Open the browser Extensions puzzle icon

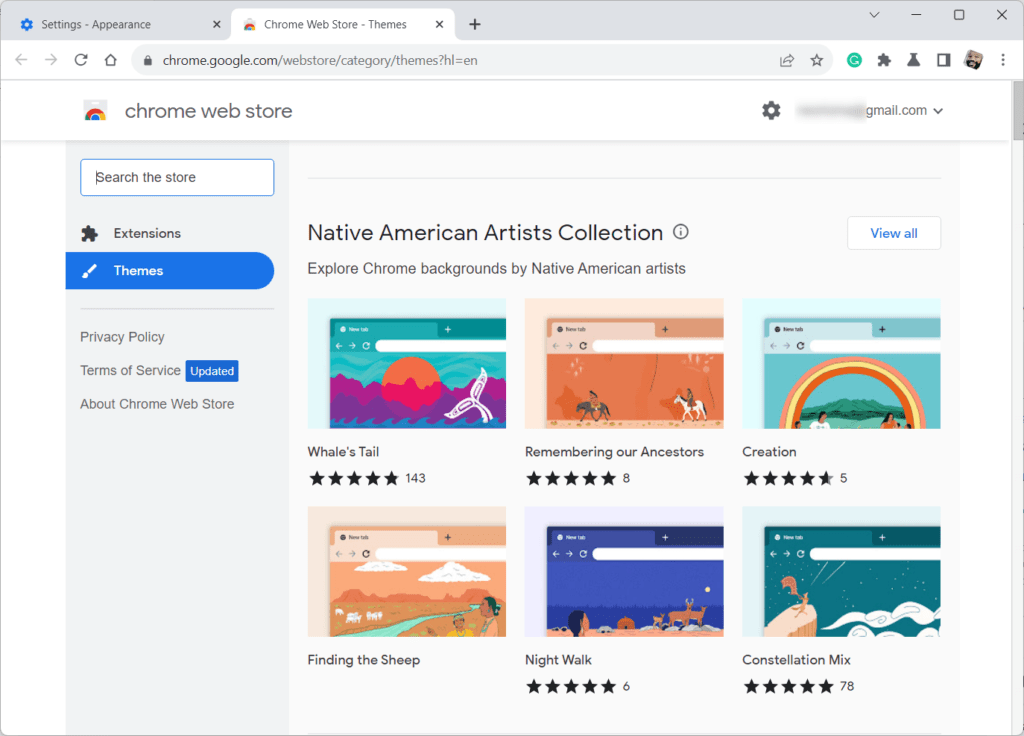click(x=884, y=60)
